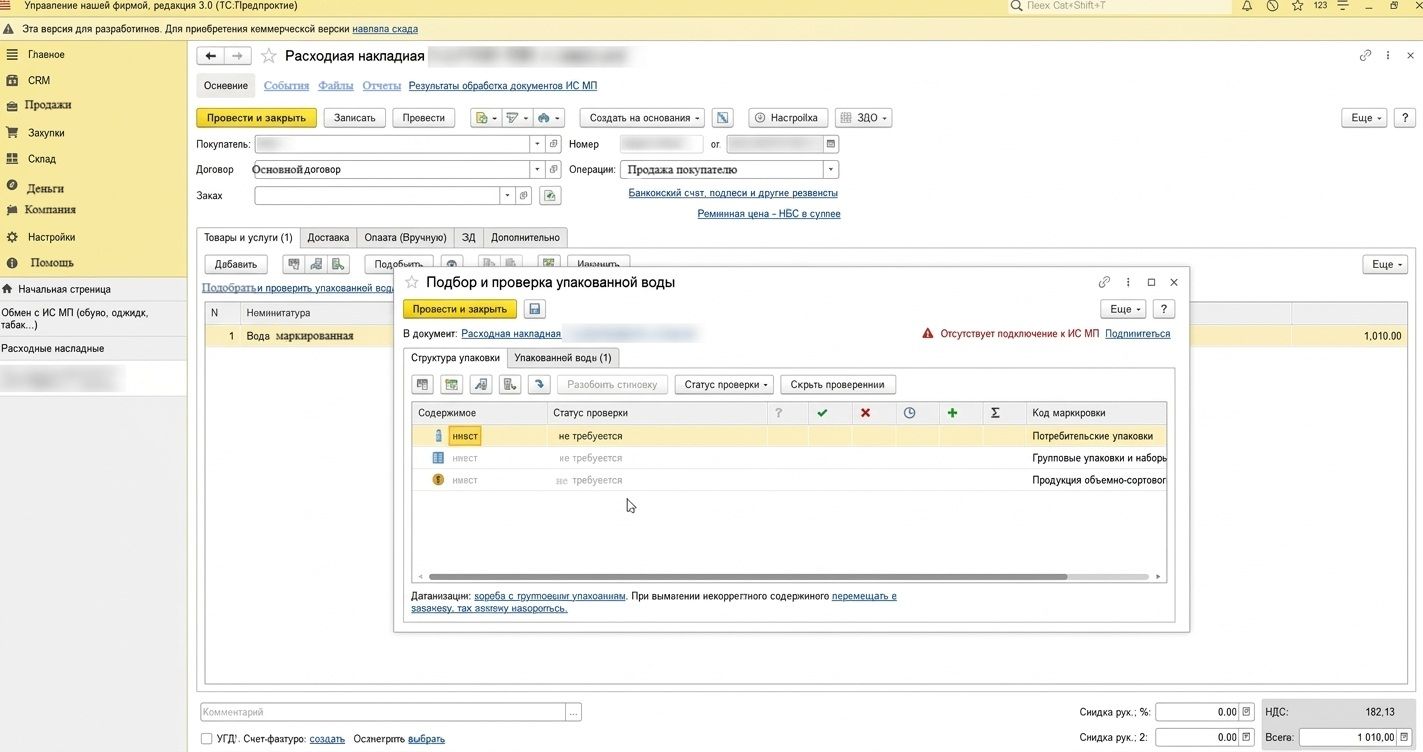Click the green plus column header
This screenshot has width=1423, height=752.
coord(952,413)
